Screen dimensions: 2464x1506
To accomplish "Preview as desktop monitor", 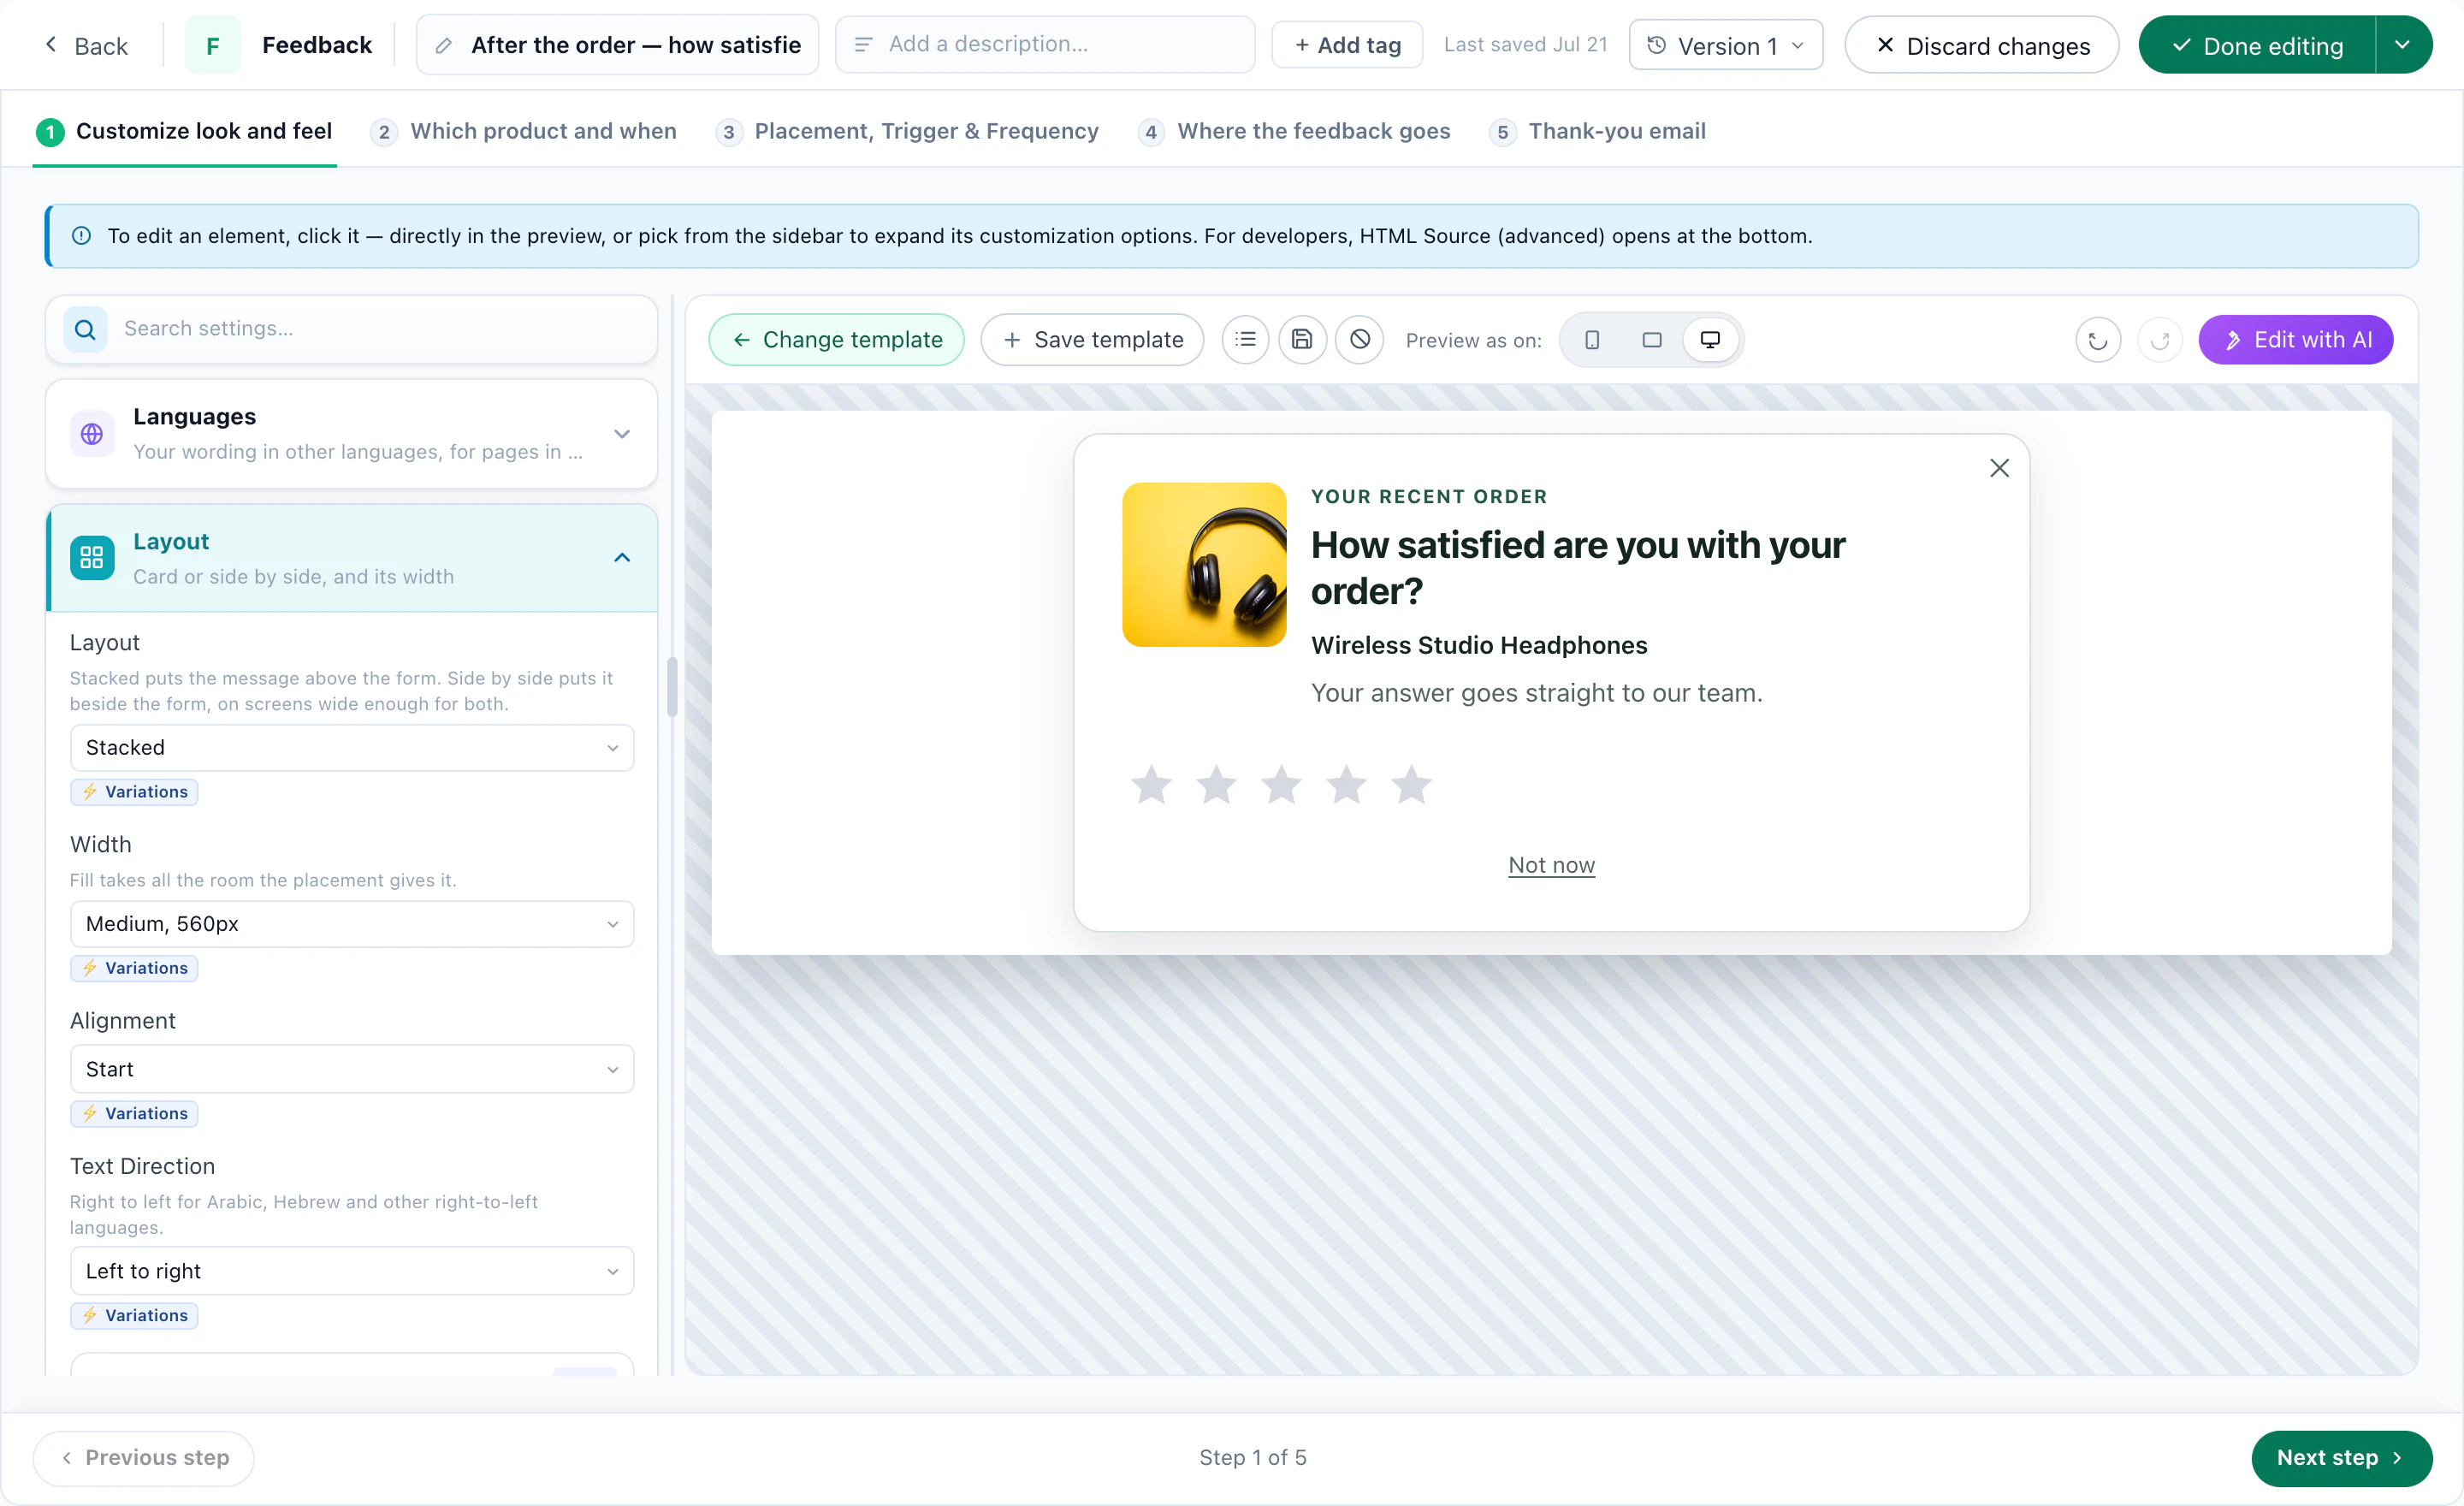I will tap(1710, 340).
